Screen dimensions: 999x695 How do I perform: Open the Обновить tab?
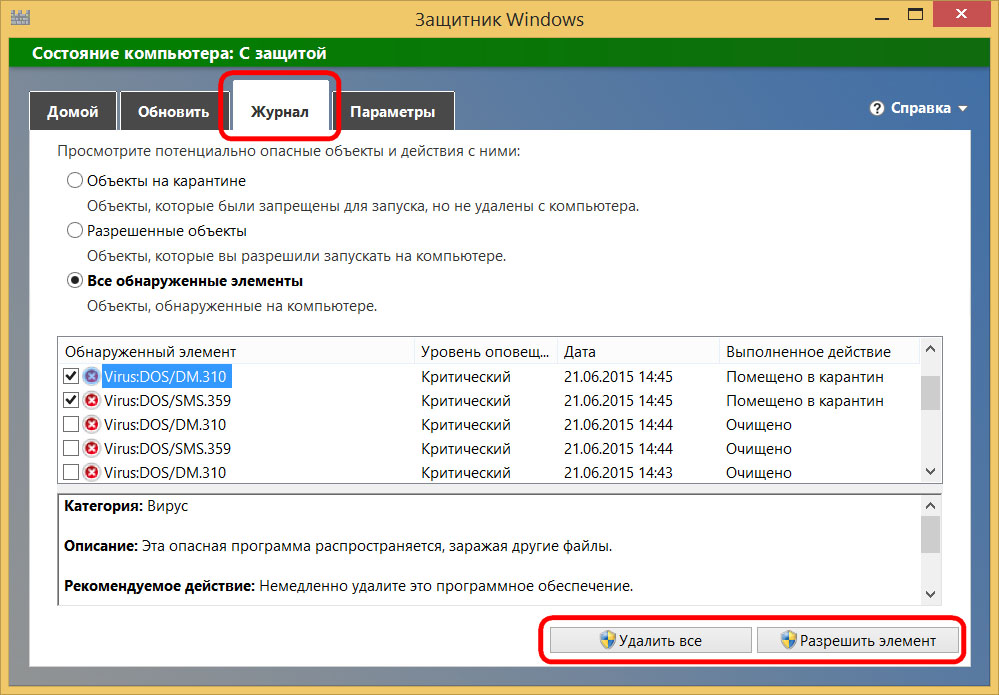click(173, 111)
